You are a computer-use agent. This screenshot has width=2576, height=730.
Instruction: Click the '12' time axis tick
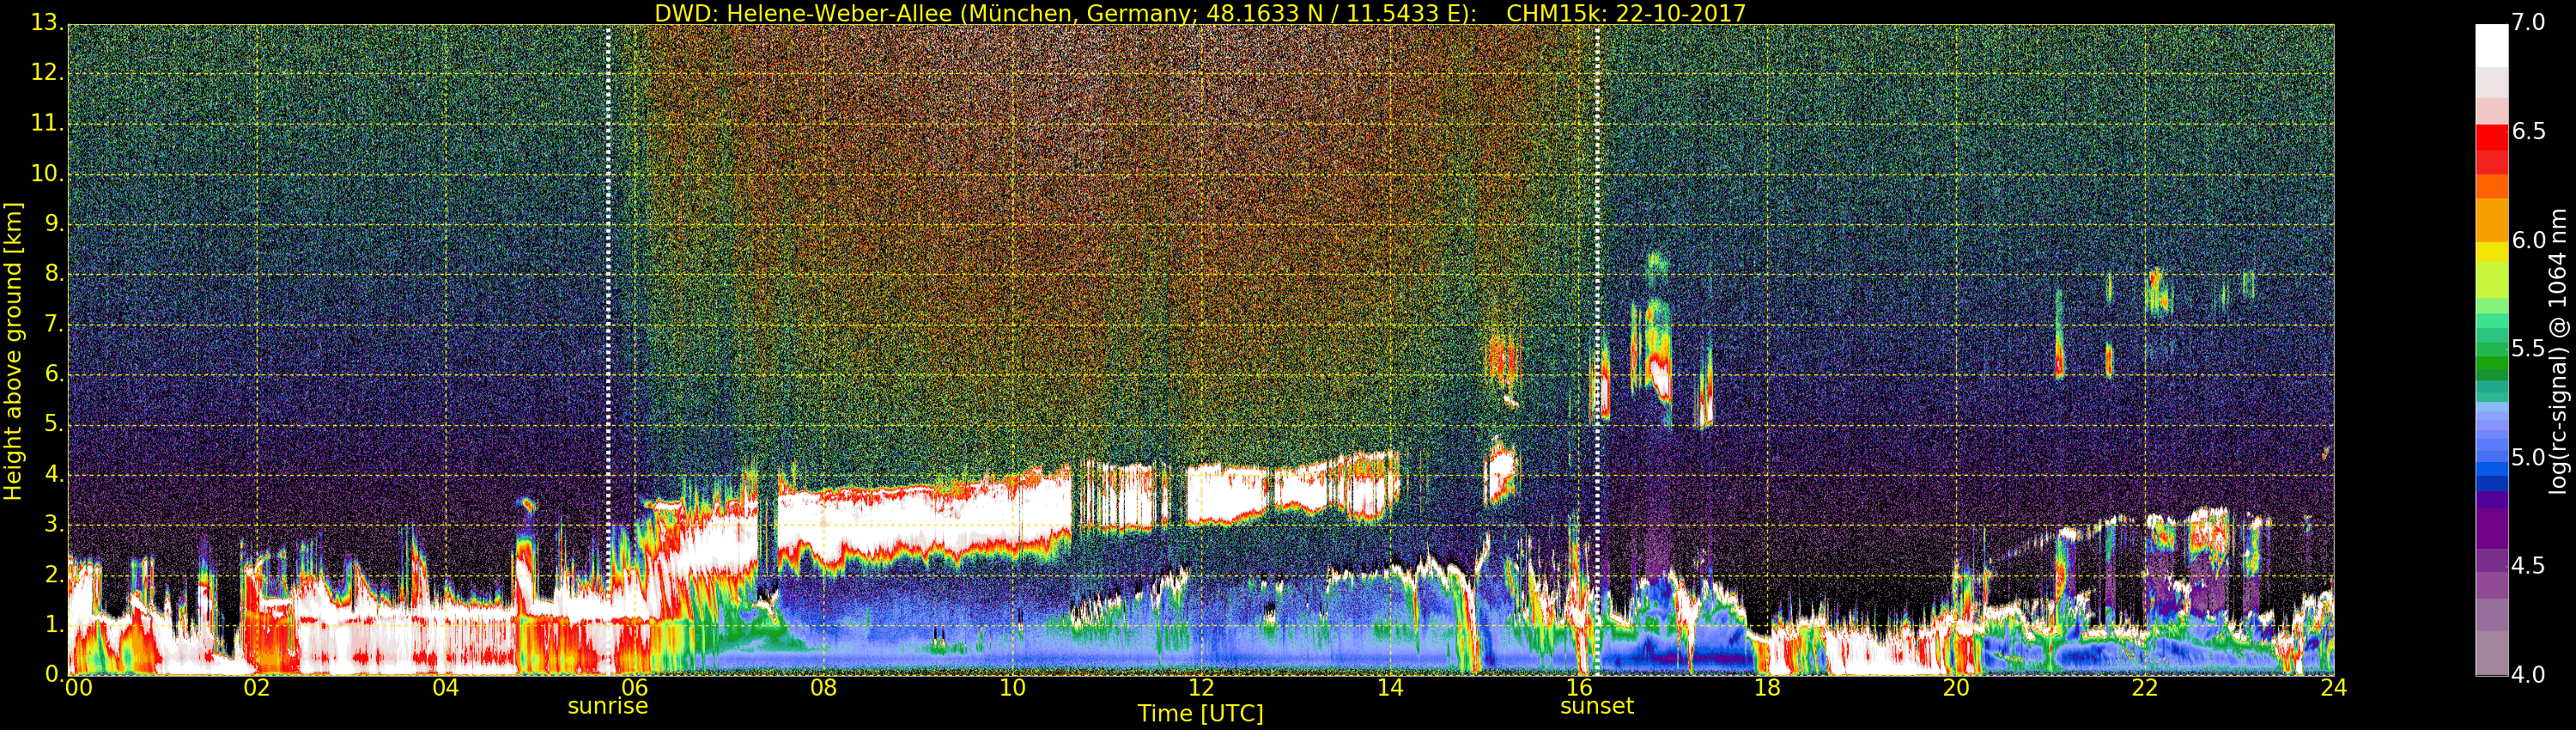click(1201, 688)
